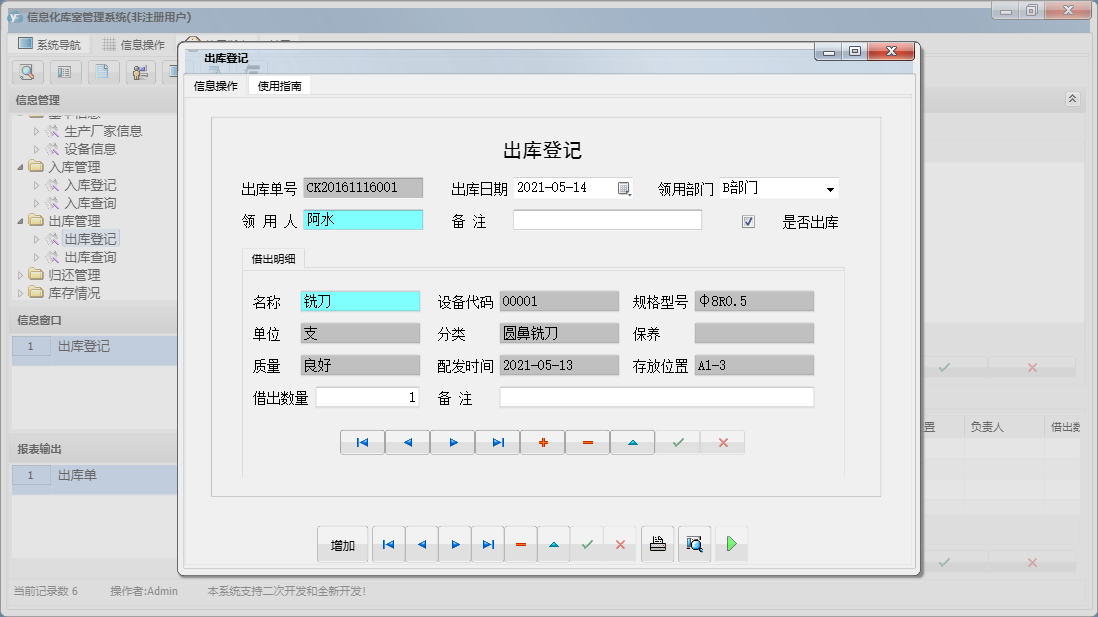This screenshot has height=617, width=1098.
Task: Add a record with the red plus icon
Action: pyautogui.click(x=542, y=442)
